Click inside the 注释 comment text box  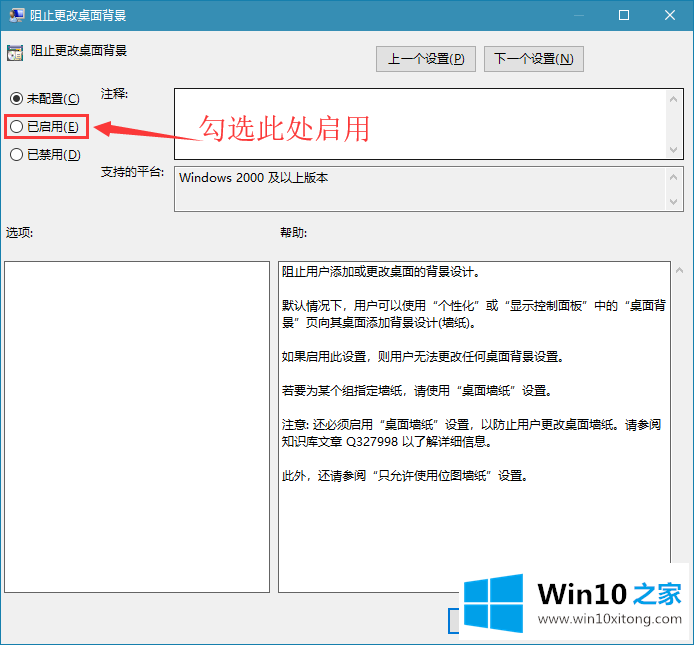(420, 124)
